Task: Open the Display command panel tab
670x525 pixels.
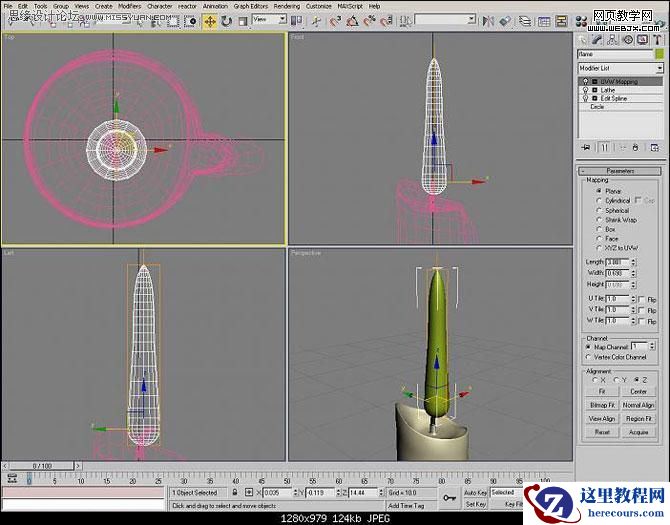Action: [x=642, y=40]
